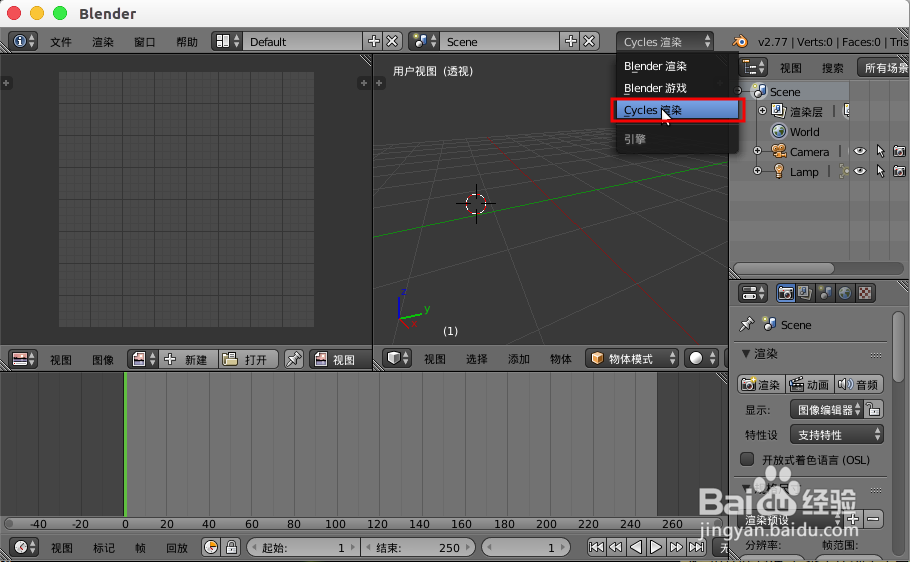Open the viewport shading selector sphere
This screenshot has width=910, height=562.
(x=701, y=358)
